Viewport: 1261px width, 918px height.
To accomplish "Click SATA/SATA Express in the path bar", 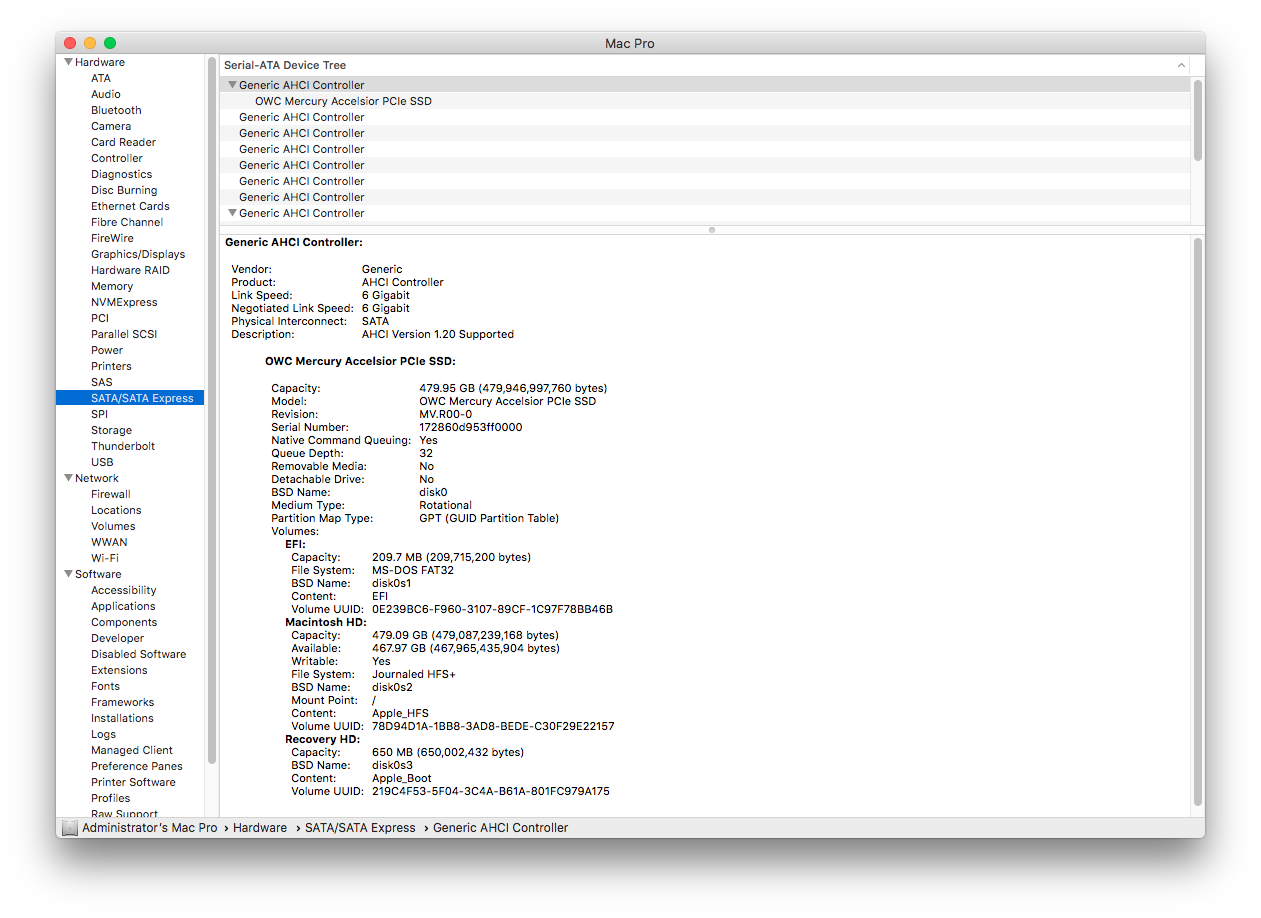I will coord(360,828).
